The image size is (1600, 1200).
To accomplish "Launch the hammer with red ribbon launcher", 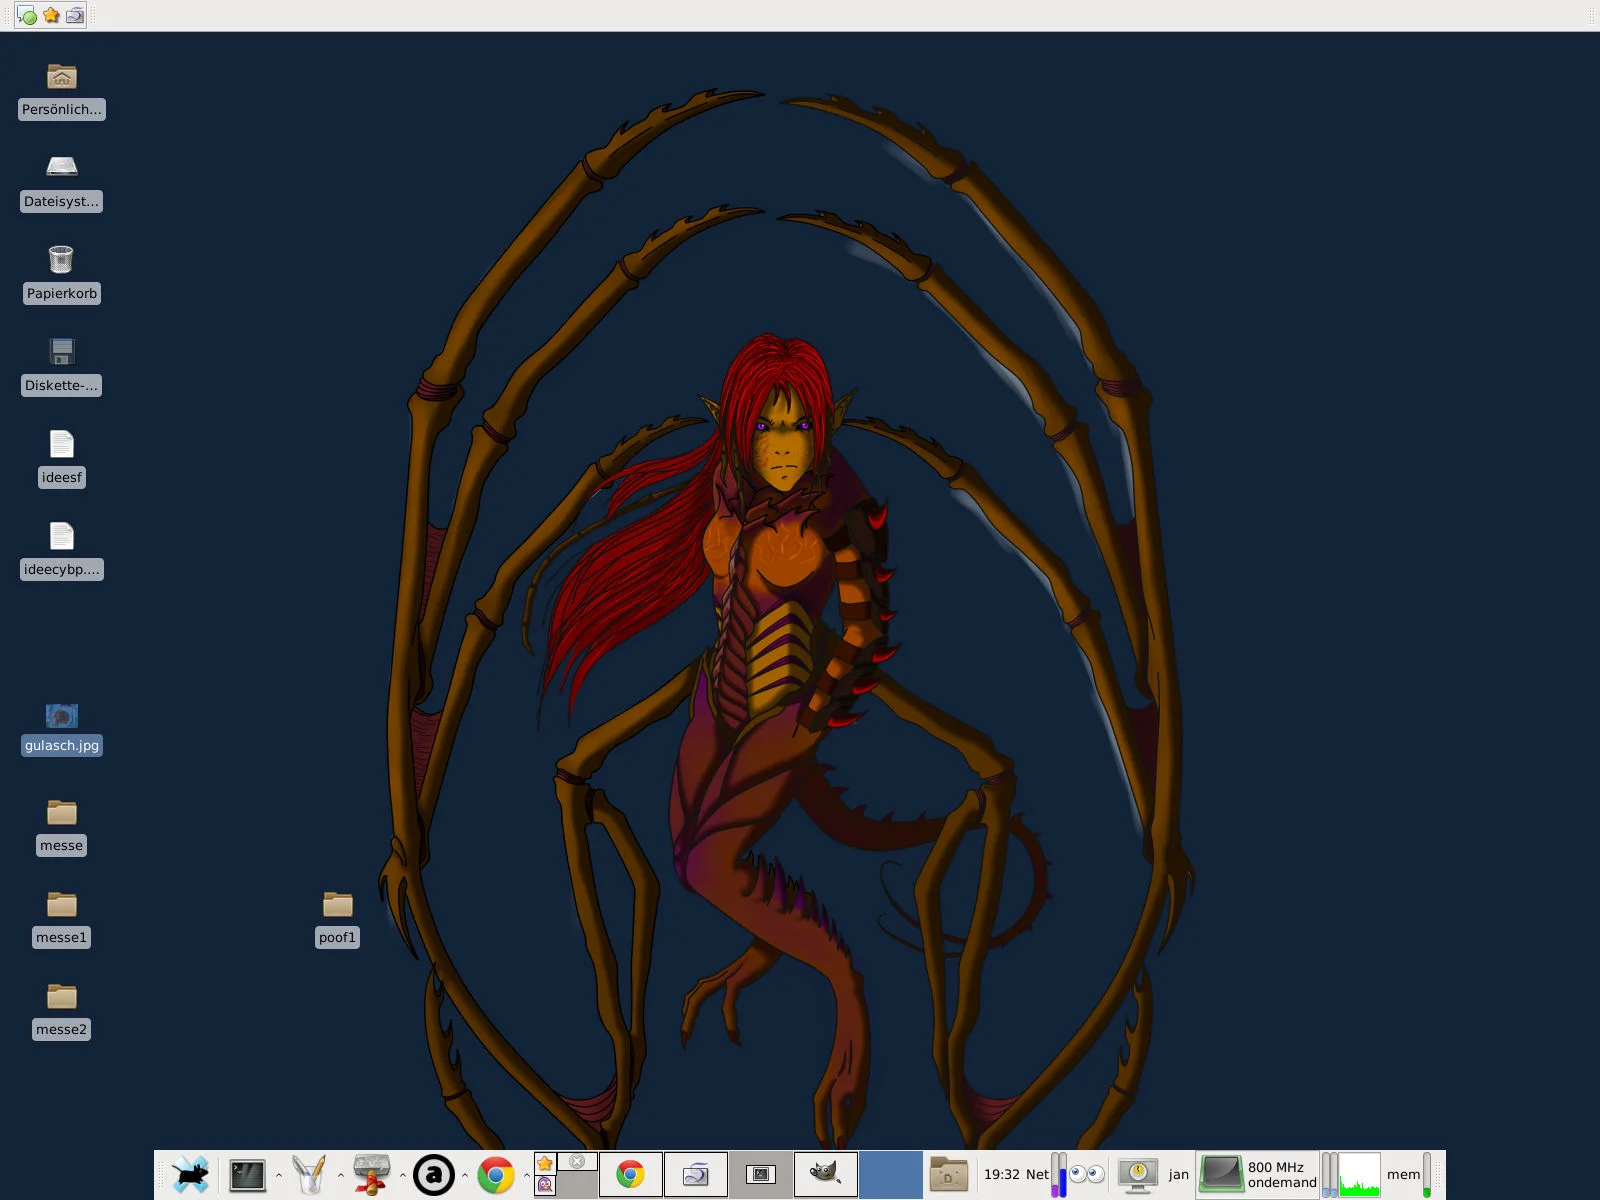I will [x=371, y=1175].
